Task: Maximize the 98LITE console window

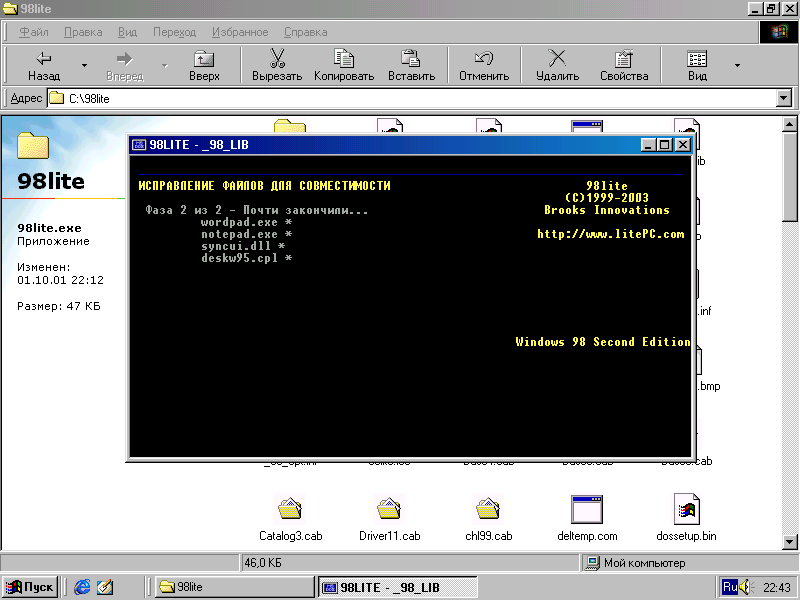Action: [664, 145]
